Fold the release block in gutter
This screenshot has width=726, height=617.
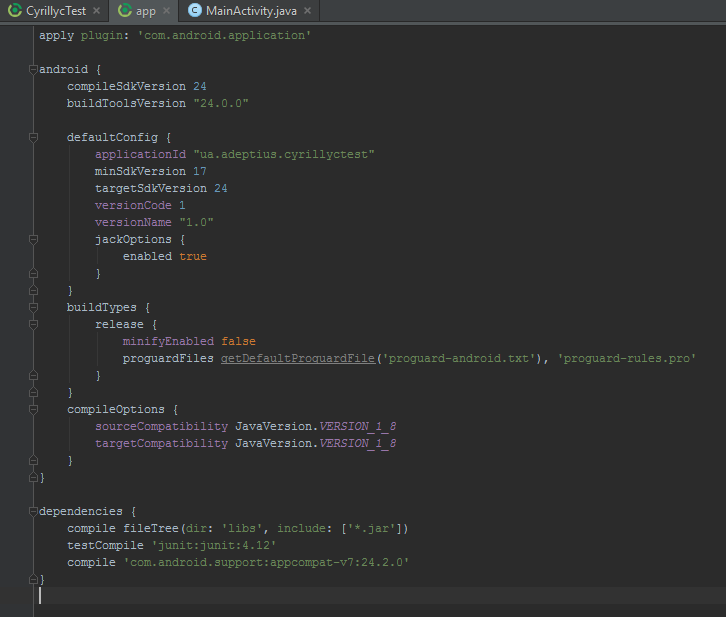pos(33,324)
